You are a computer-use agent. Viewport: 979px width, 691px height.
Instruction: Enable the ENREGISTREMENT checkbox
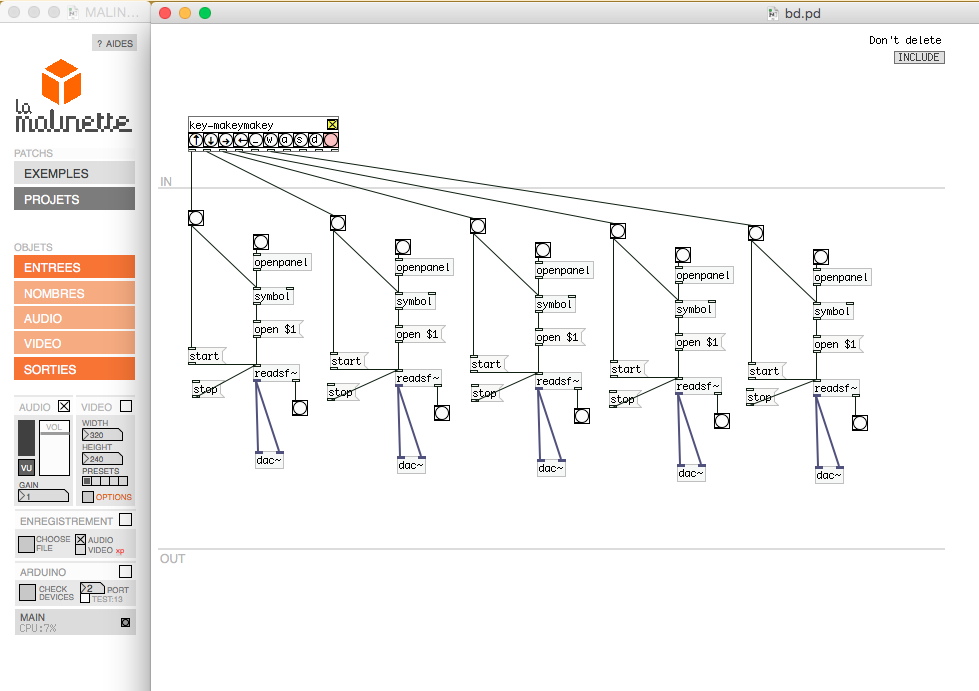[x=126, y=520]
